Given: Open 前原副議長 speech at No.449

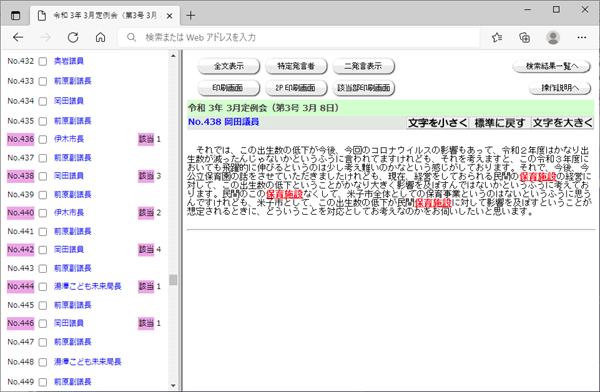Looking at the screenshot, I should [72, 381].
